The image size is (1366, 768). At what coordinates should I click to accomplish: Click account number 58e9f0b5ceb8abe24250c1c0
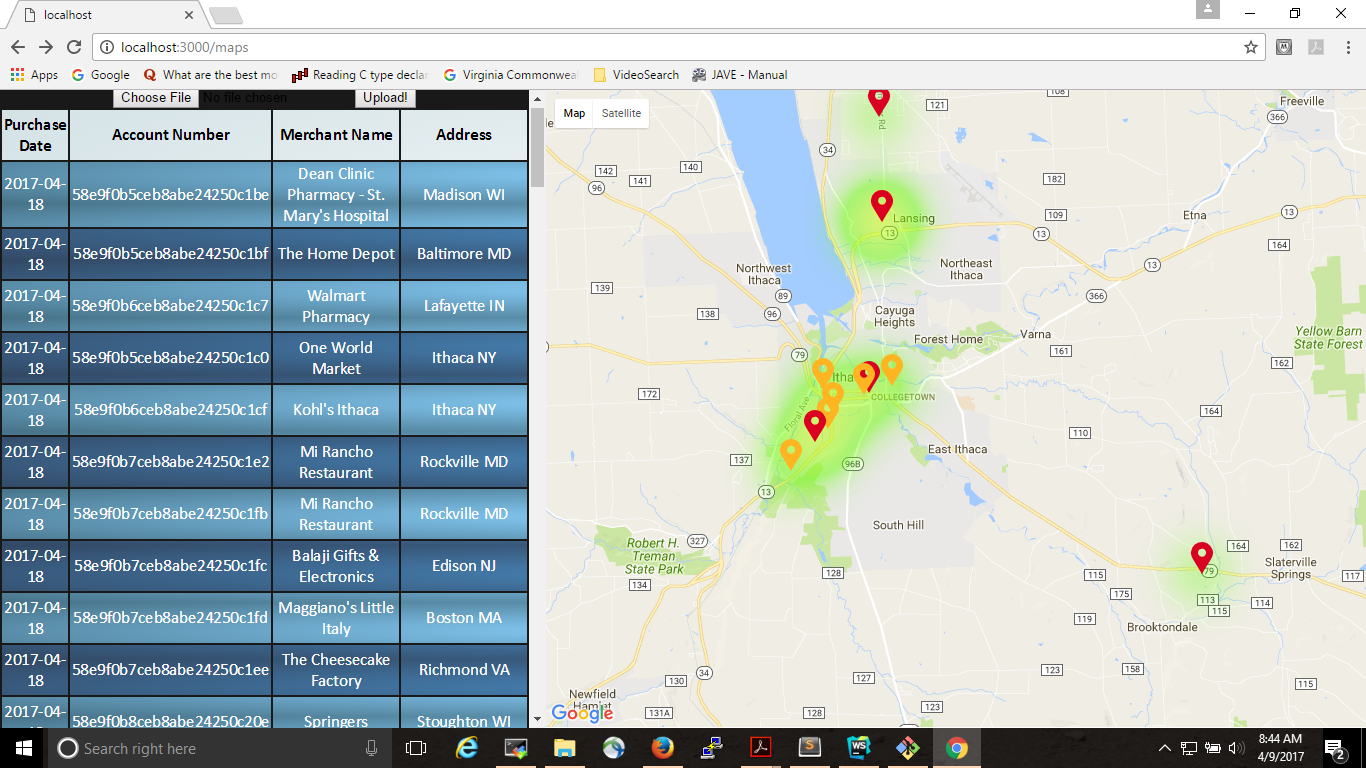[171, 358]
